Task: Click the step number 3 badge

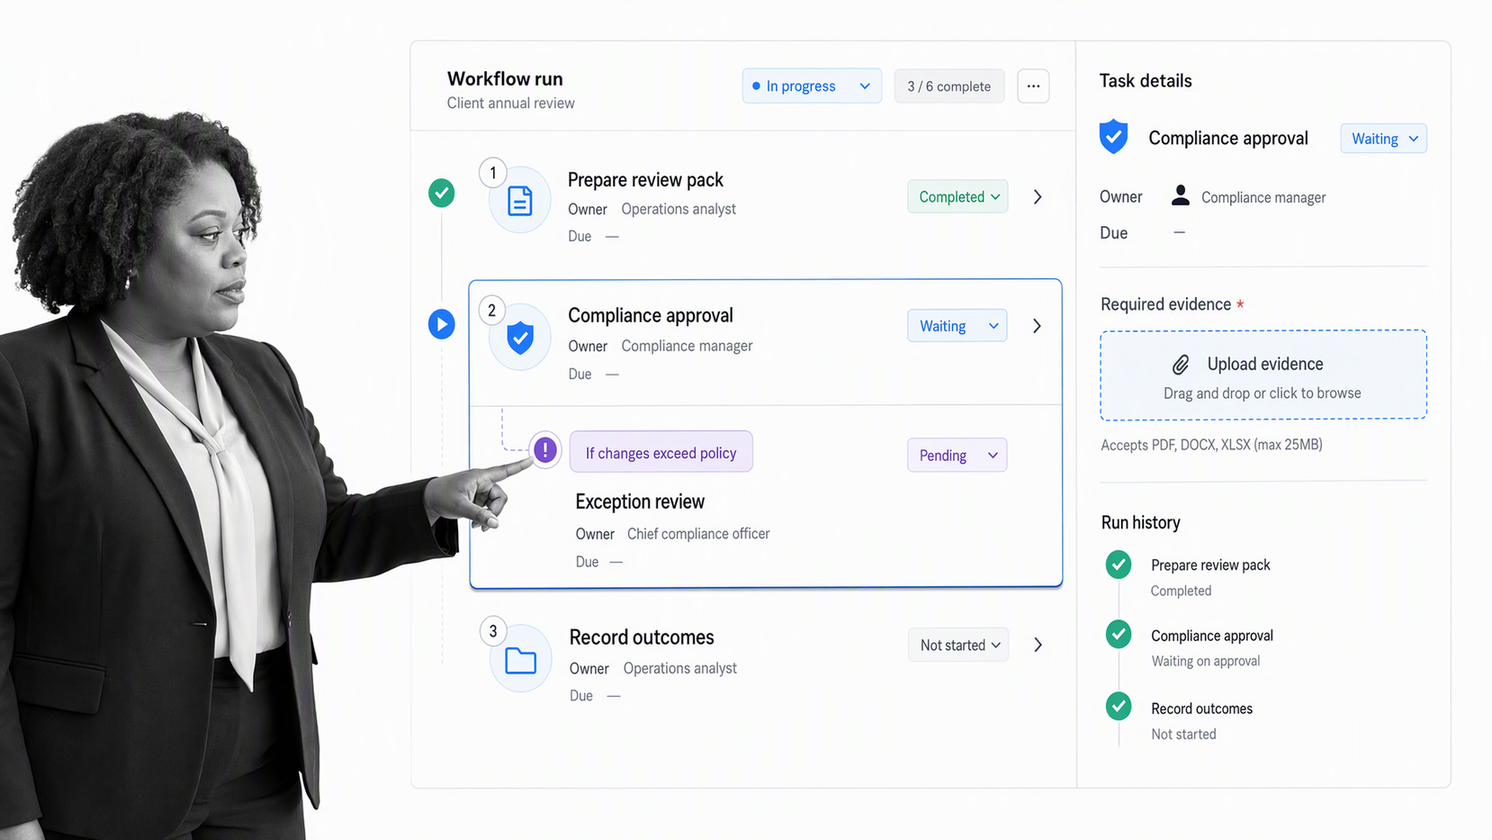Action: pyautogui.click(x=493, y=631)
